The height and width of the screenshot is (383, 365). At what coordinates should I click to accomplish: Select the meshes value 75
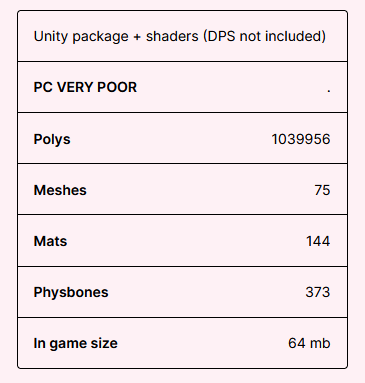click(322, 190)
